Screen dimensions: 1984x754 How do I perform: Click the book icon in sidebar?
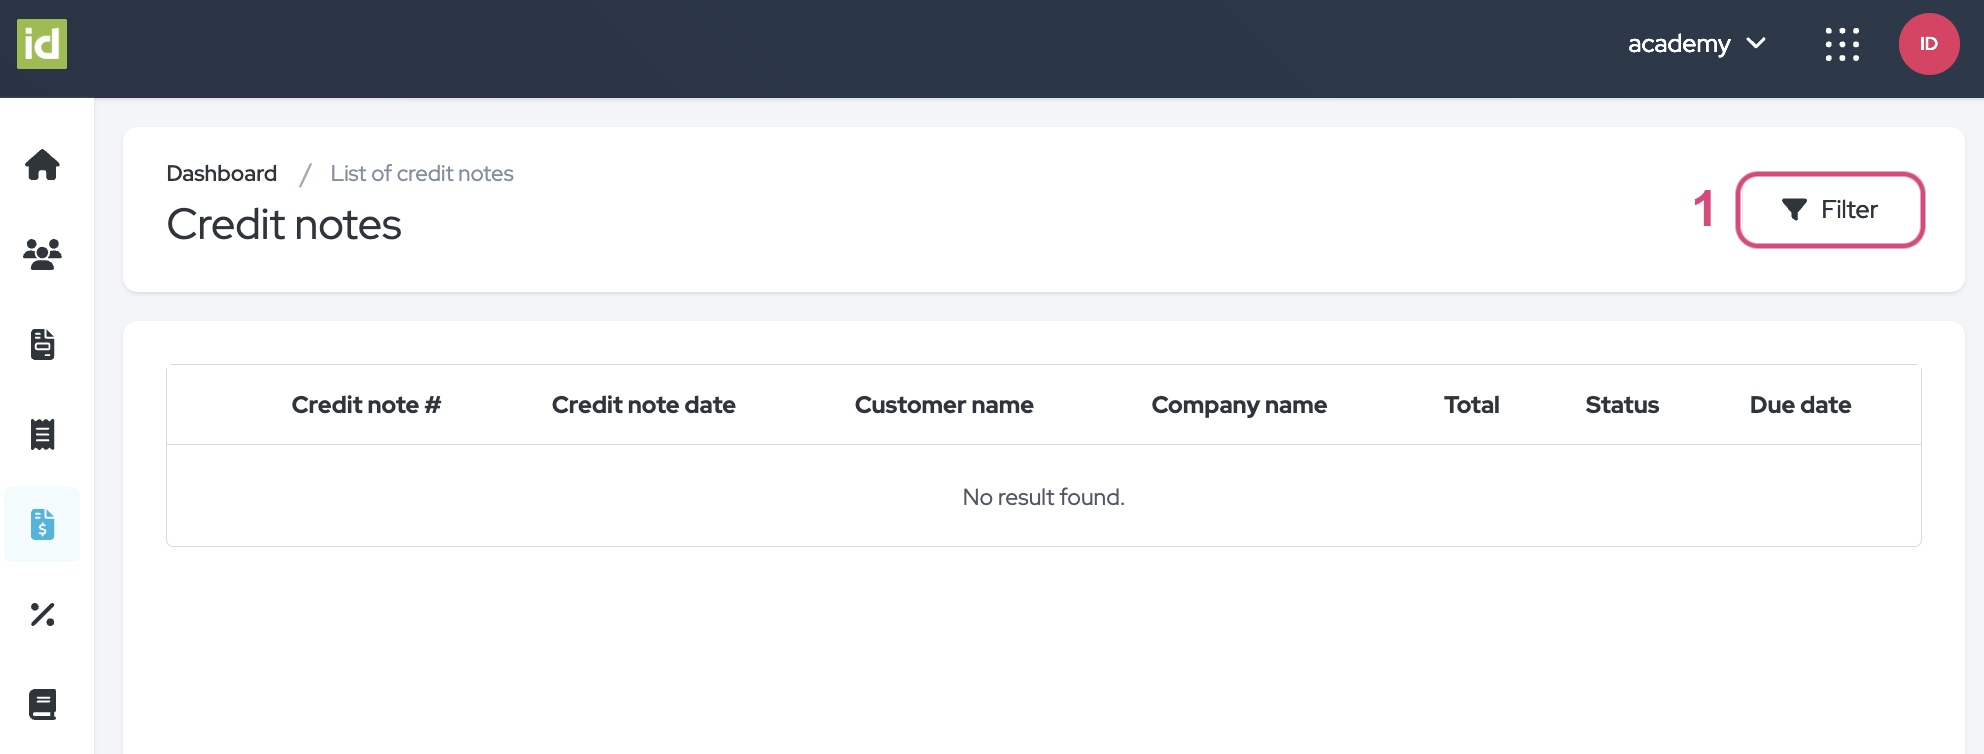(42, 704)
